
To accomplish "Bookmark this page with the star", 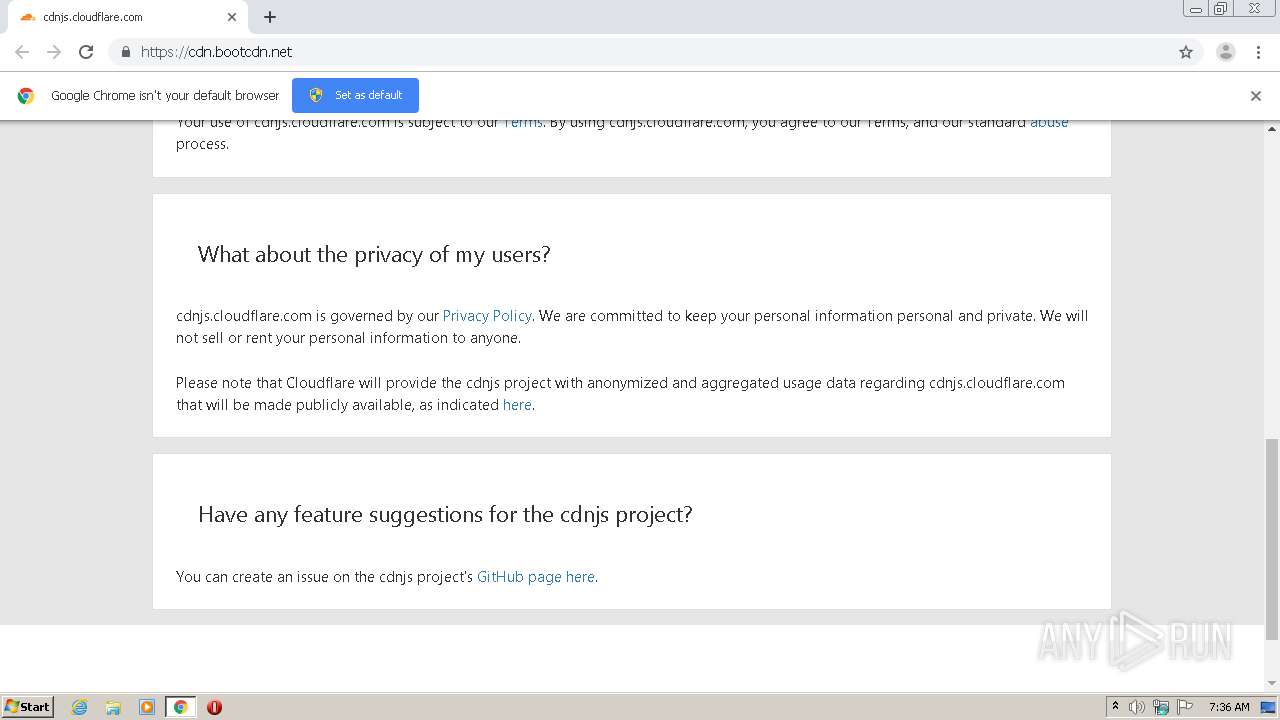I will [x=1186, y=52].
